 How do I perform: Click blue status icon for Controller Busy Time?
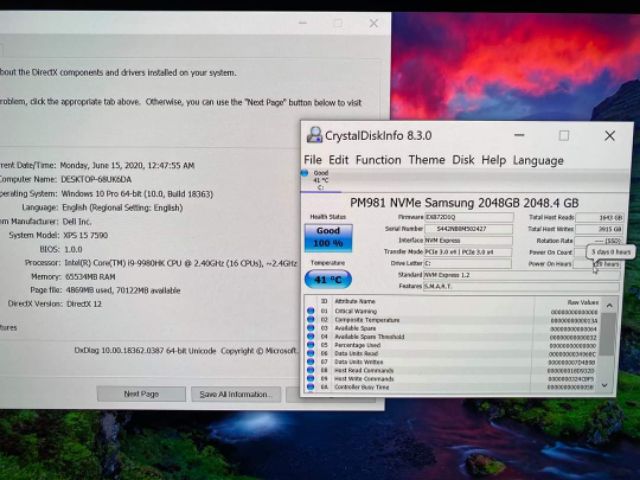click(x=311, y=387)
